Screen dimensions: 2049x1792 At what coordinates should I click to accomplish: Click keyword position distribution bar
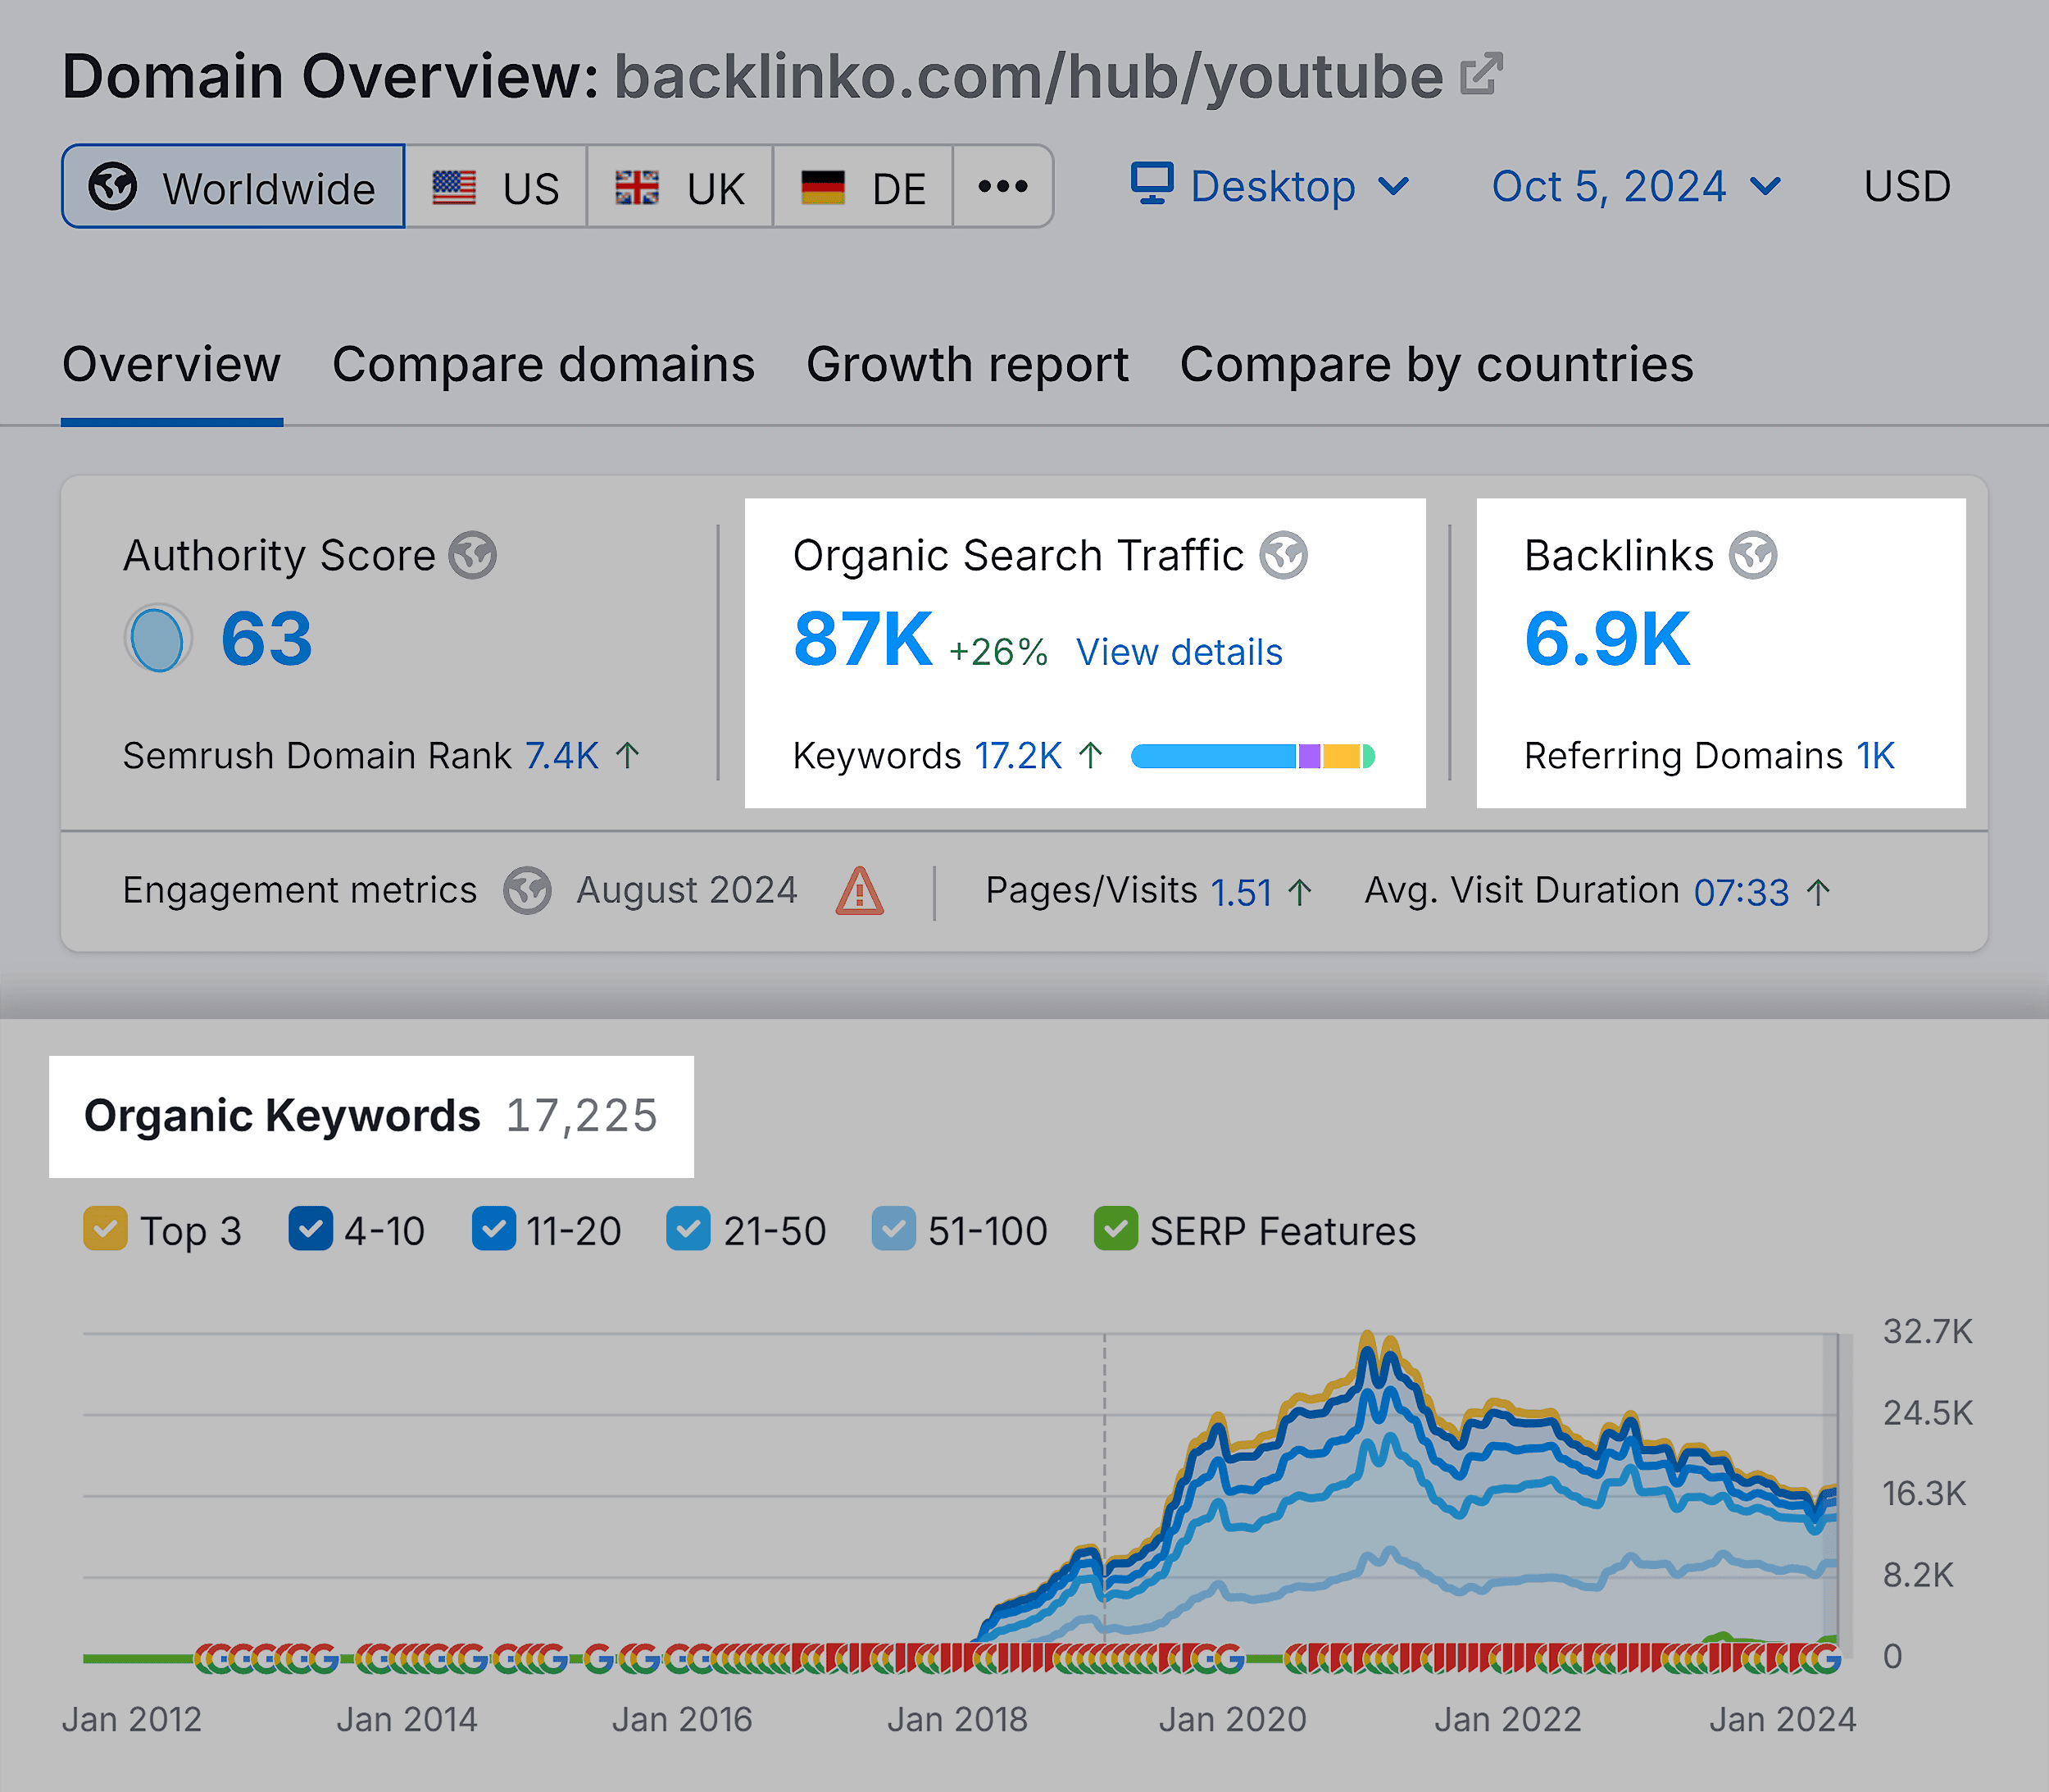tap(1253, 756)
